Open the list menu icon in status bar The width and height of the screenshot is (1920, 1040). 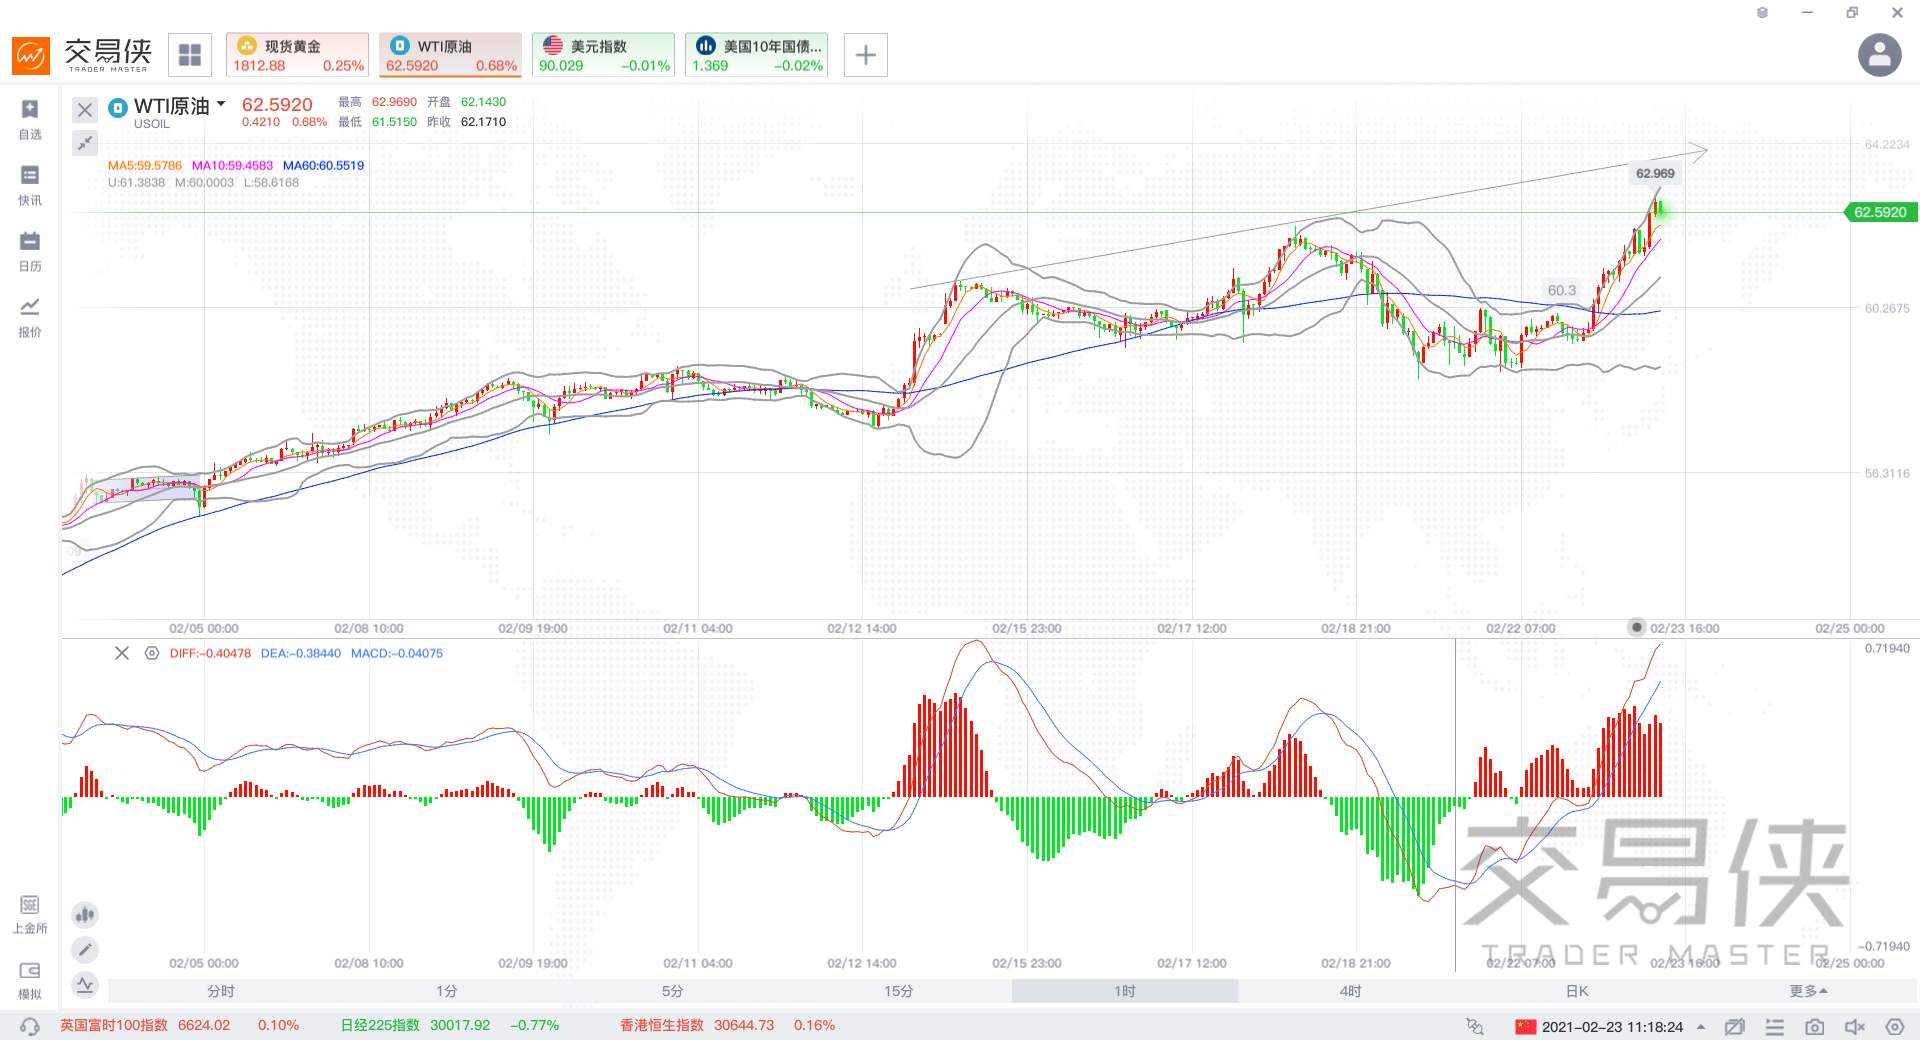tap(1775, 1026)
